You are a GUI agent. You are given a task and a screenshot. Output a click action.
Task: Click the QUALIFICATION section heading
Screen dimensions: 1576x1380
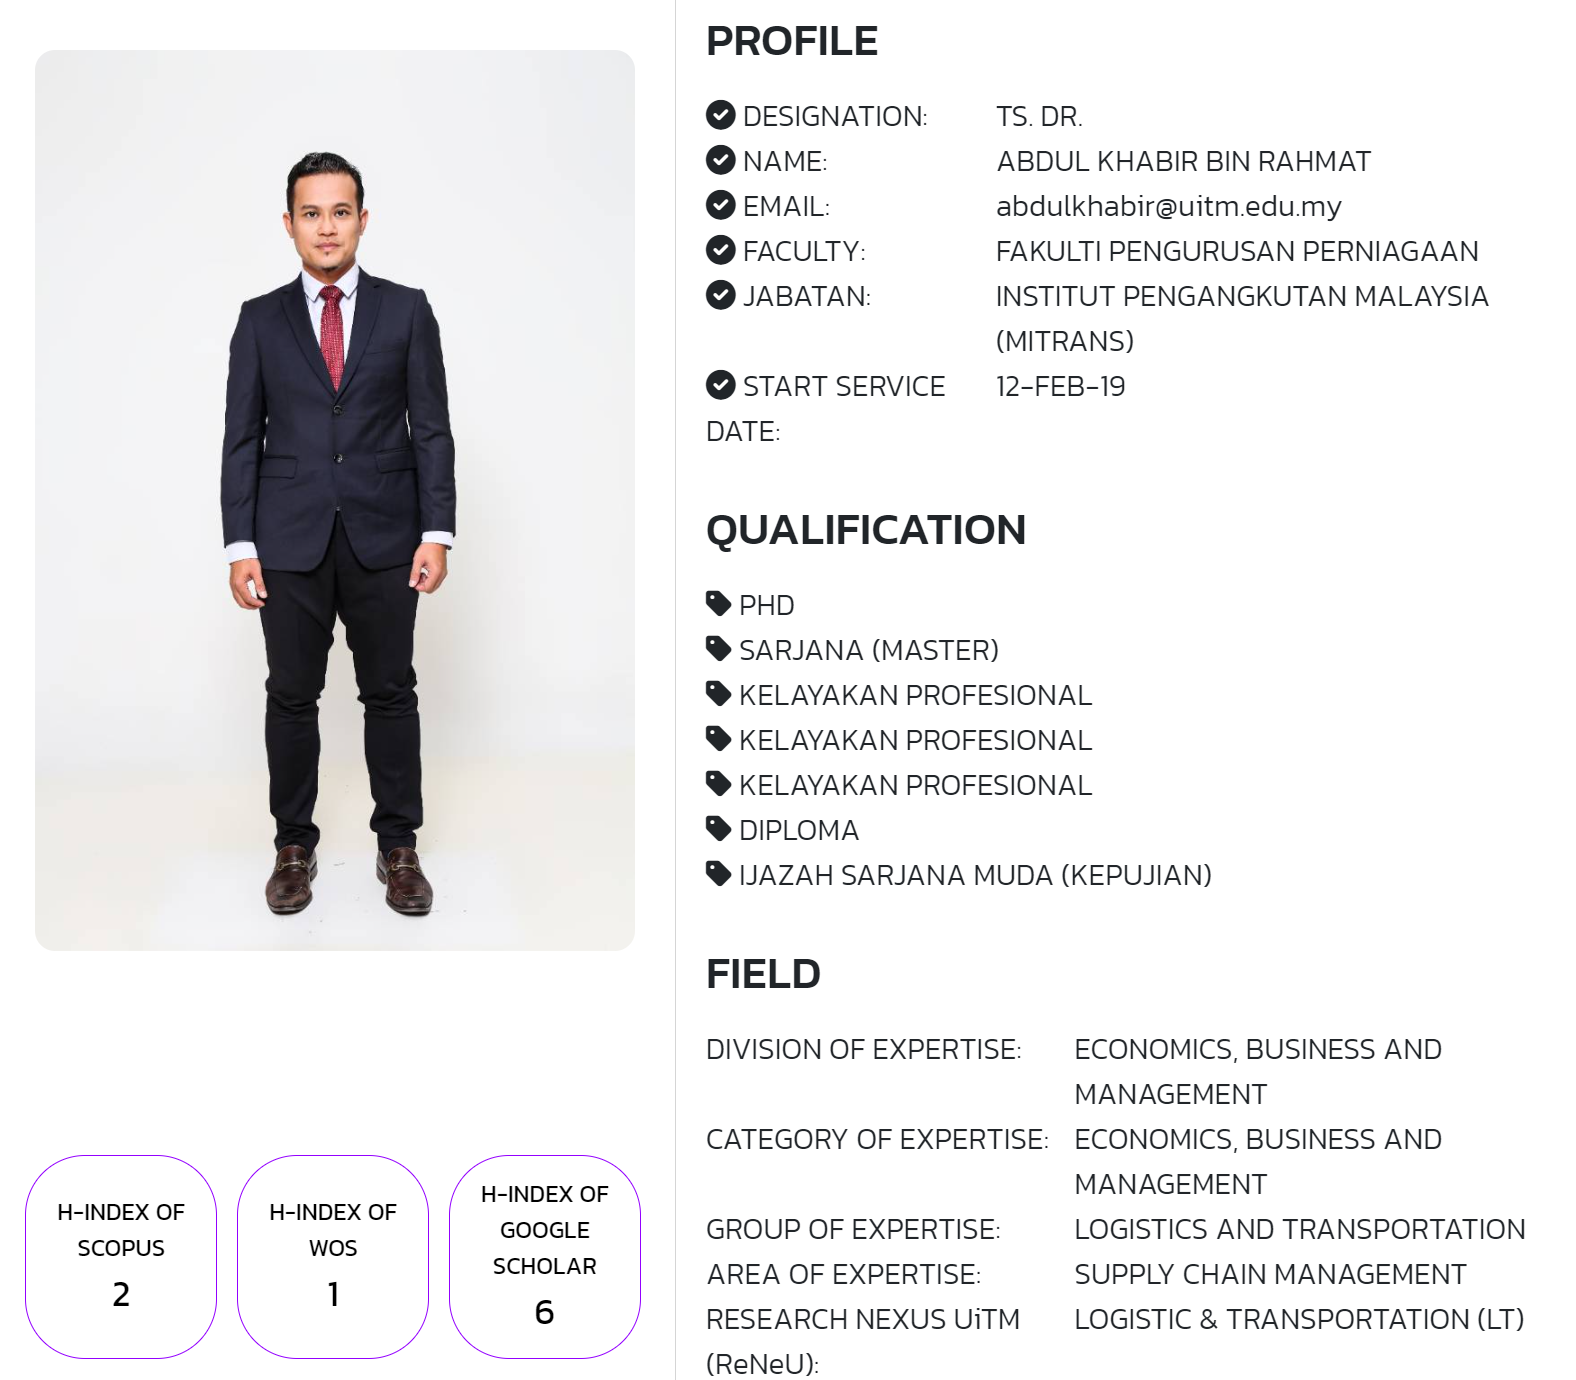point(866,530)
